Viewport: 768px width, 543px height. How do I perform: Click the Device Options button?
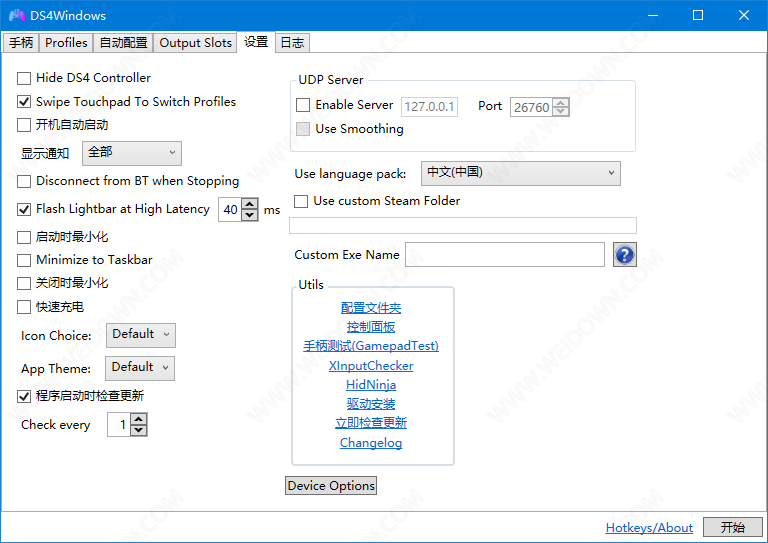coord(331,485)
